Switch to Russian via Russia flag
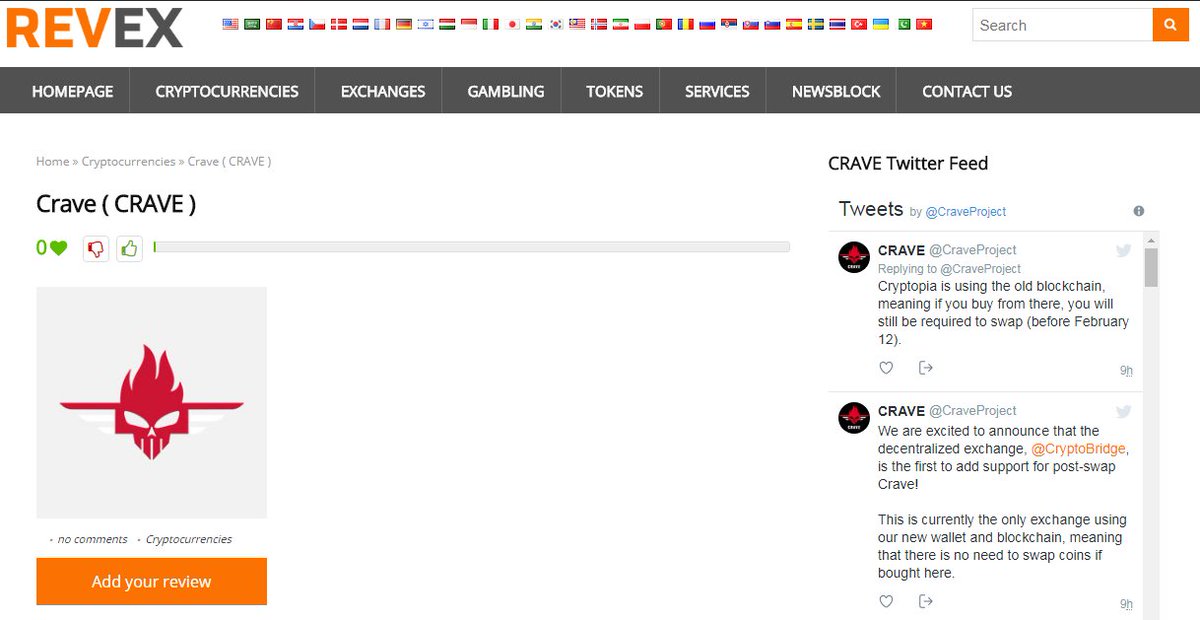The image size is (1200, 620). pyautogui.click(x=707, y=24)
